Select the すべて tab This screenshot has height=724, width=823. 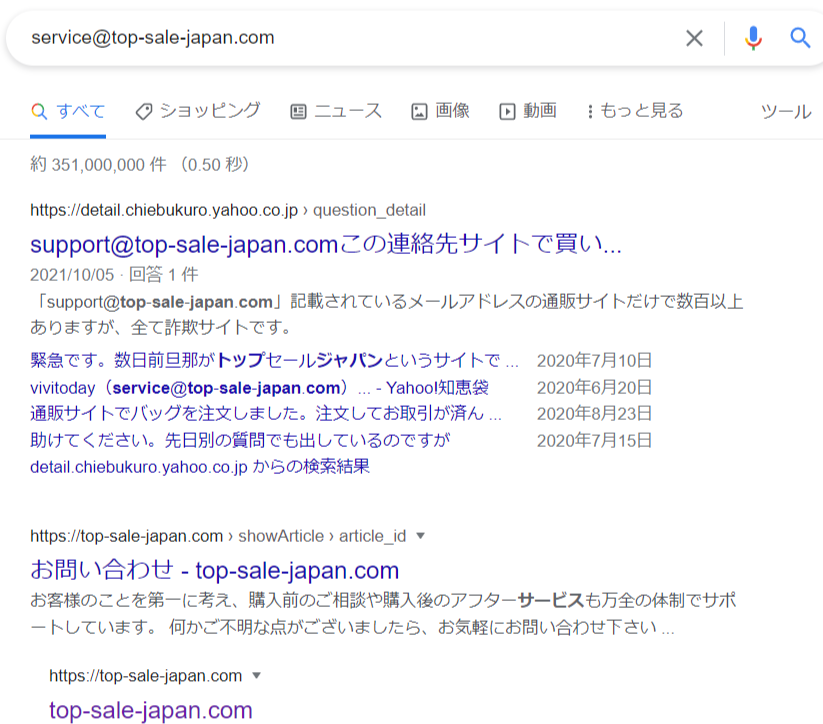pos(68,111)
